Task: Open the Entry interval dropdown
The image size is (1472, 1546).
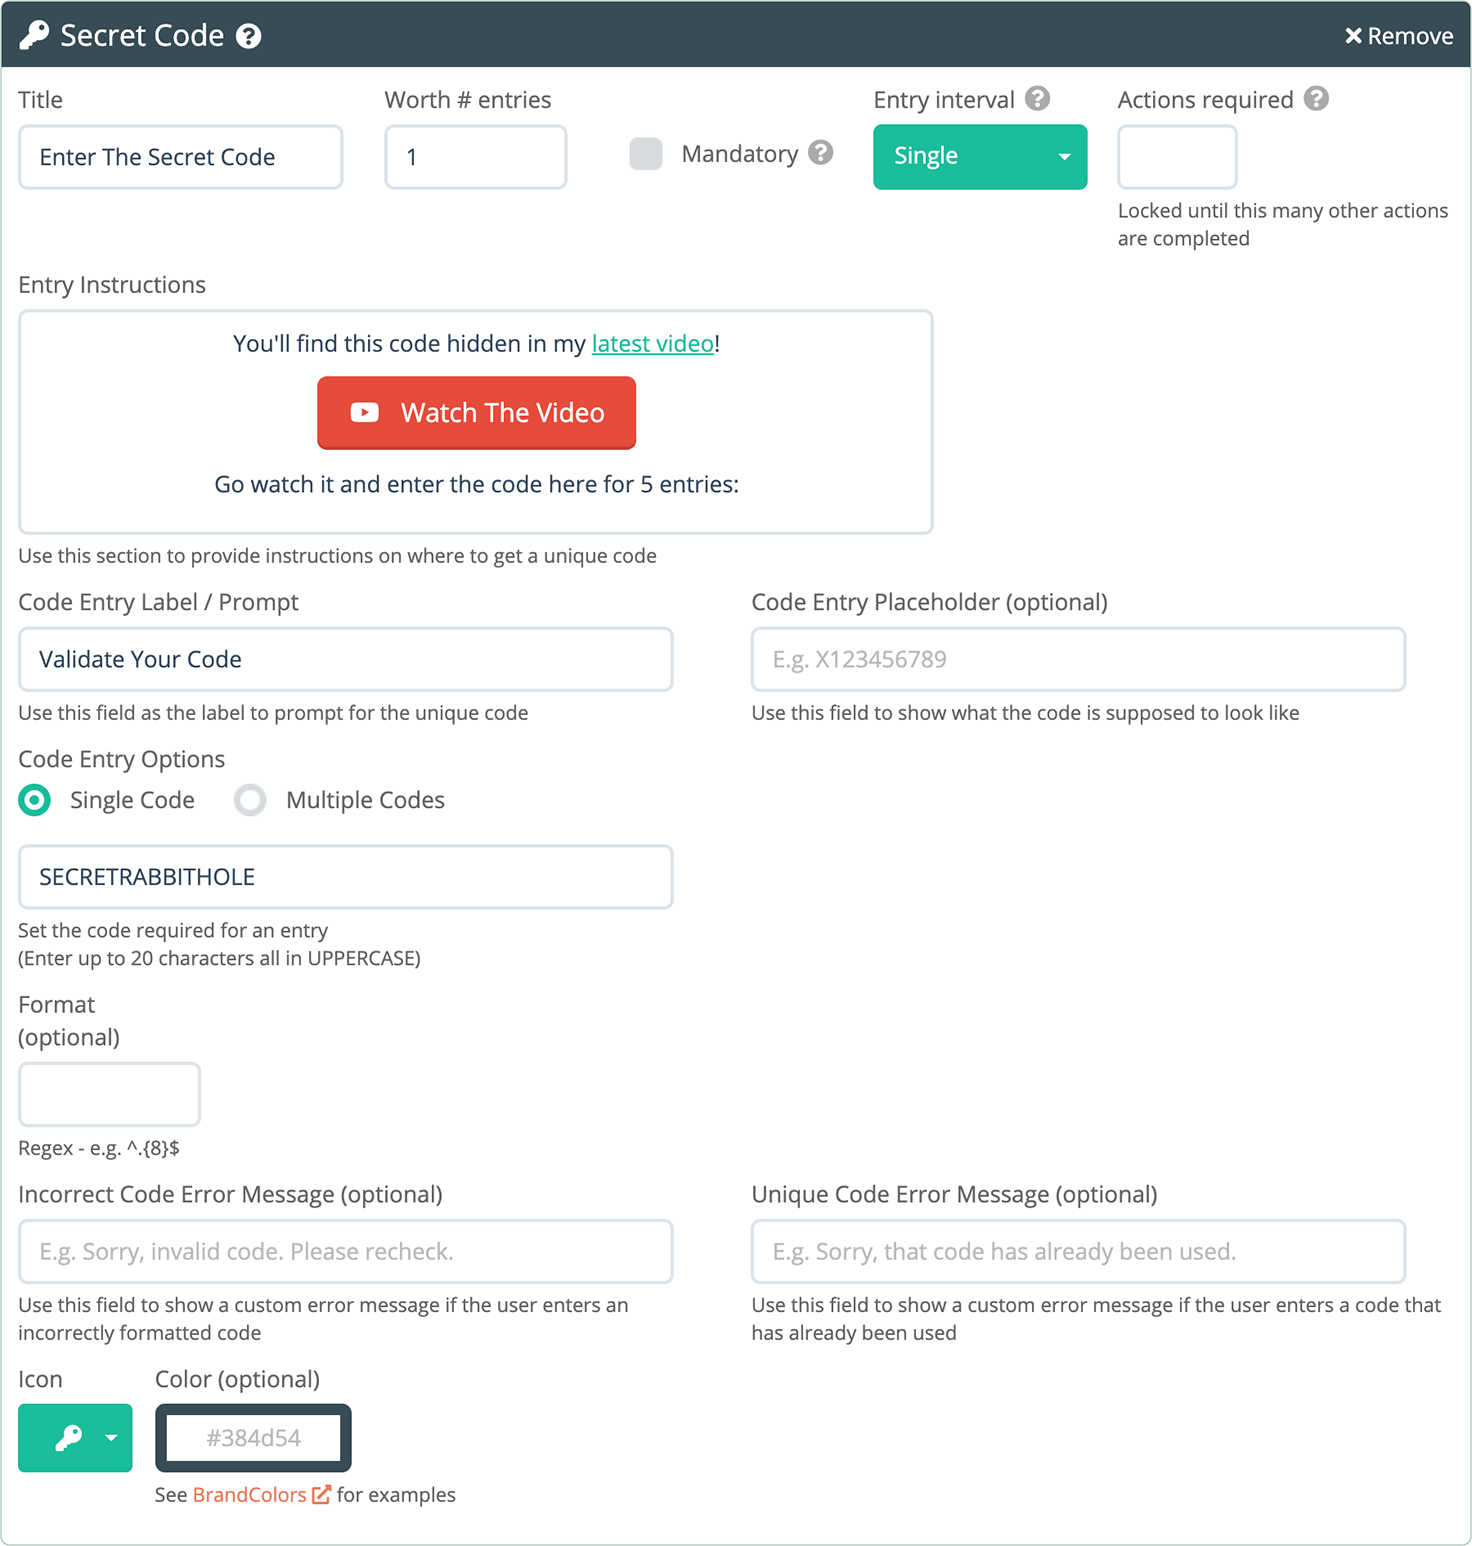Action: coord(978,156)
